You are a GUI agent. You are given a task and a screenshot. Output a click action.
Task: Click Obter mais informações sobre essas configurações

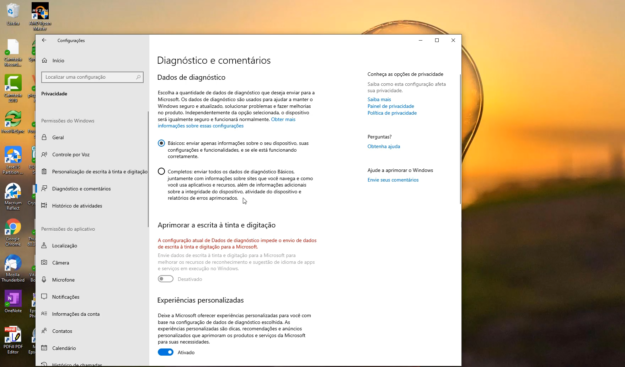(x=226, y=123)
